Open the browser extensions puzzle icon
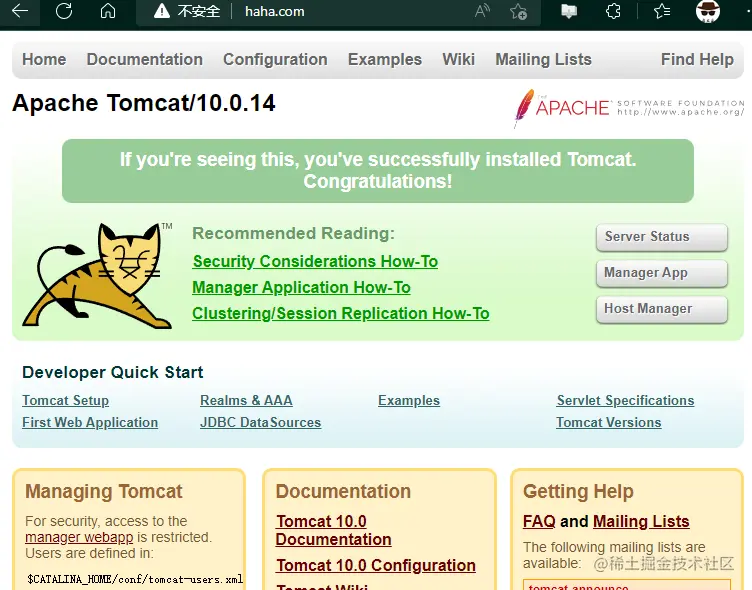 tap(613, 11)
